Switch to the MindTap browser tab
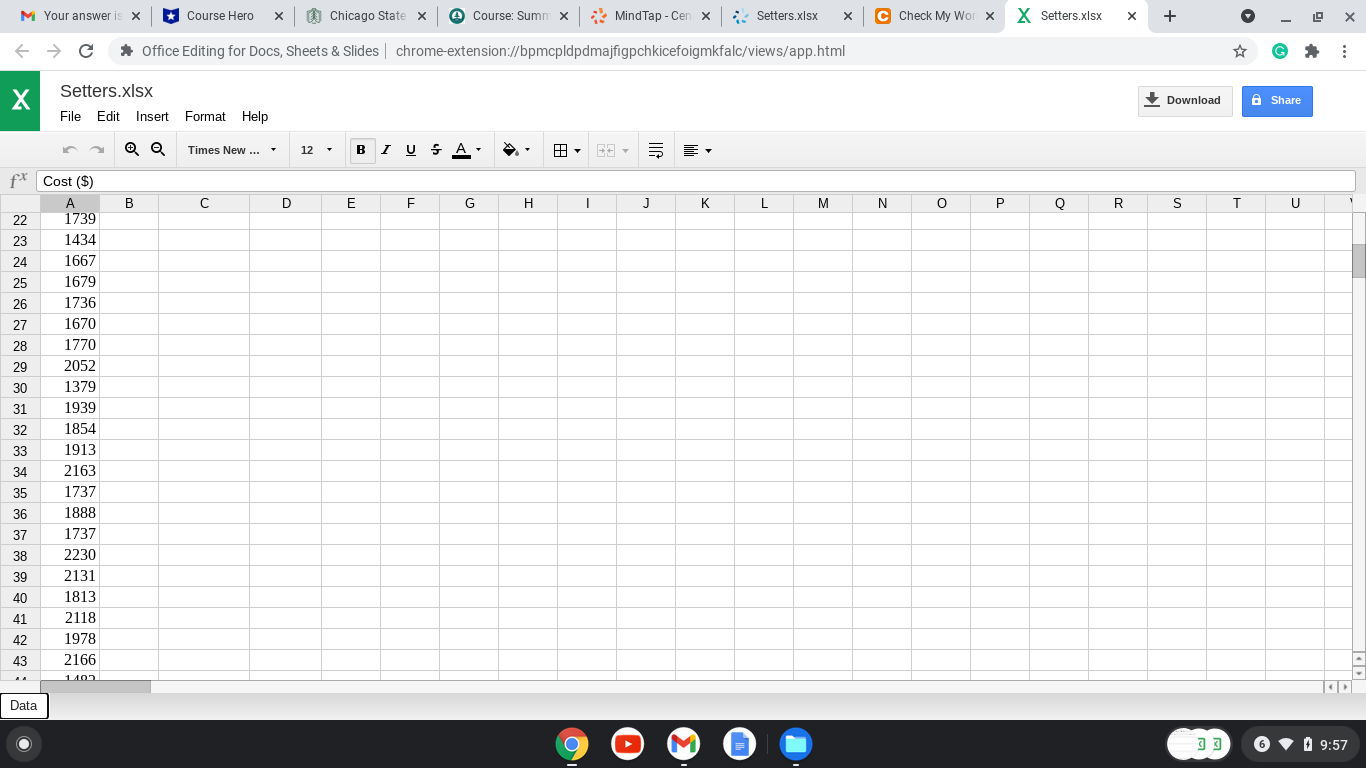The width and height of the screenshot is (1366, 768). pyautogui.click(x=651, y=16)
